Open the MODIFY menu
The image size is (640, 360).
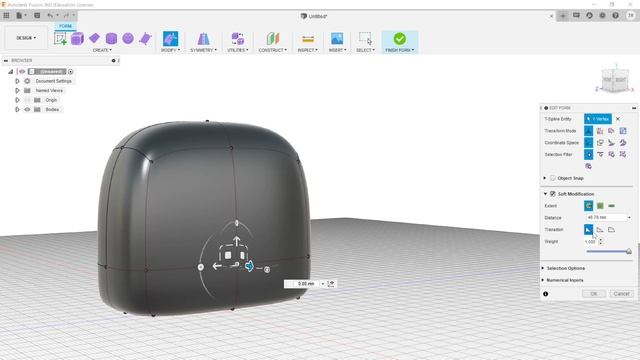tap(170, 50)
